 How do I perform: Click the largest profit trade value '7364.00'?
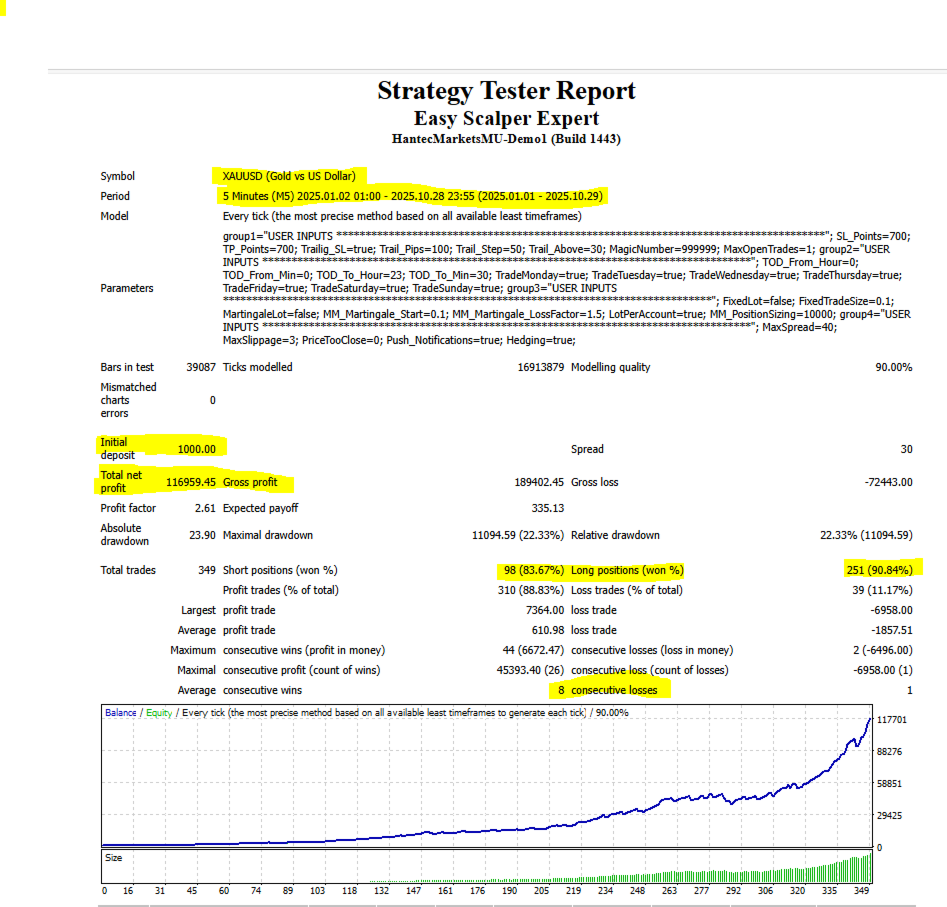(545, 610)
